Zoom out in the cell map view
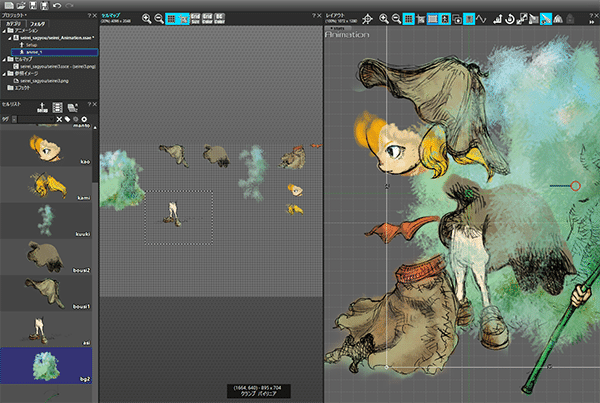The image size is (600, 403). 159,18
